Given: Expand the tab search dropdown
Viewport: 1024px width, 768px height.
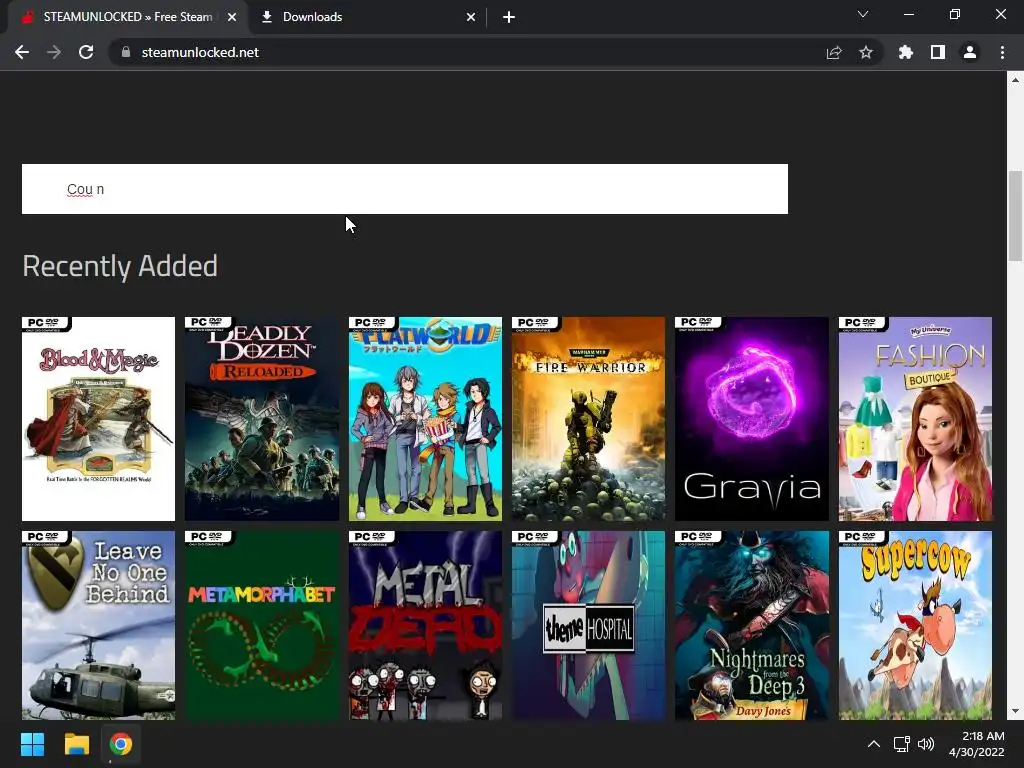Looking at the screenshot, I should [863, 14].
